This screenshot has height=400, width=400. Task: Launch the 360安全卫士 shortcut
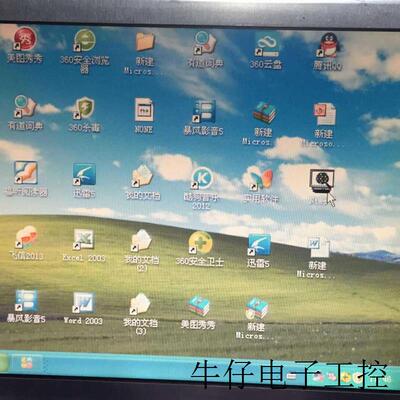point(200,243)
